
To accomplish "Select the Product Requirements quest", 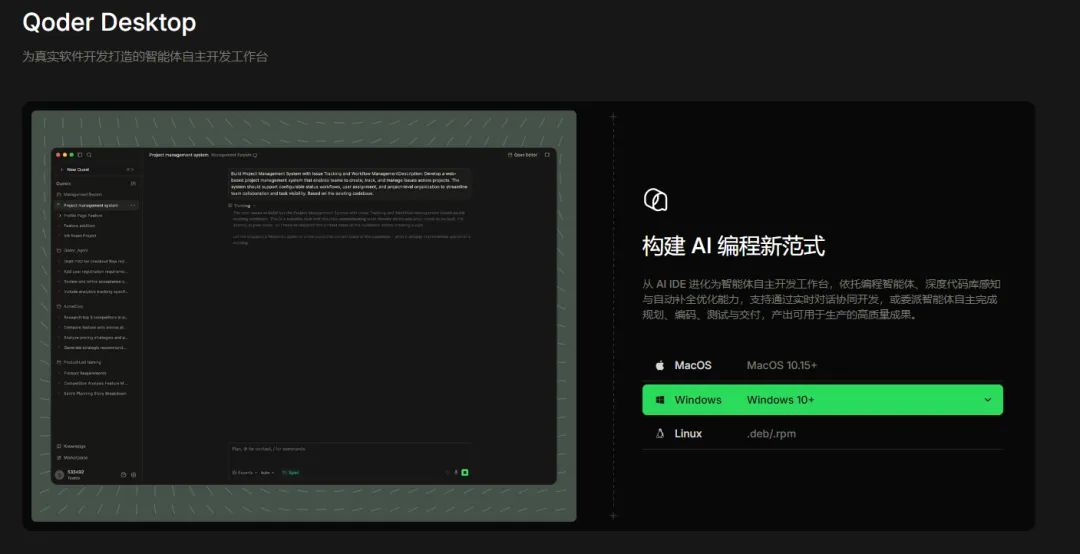I will 85,373.
